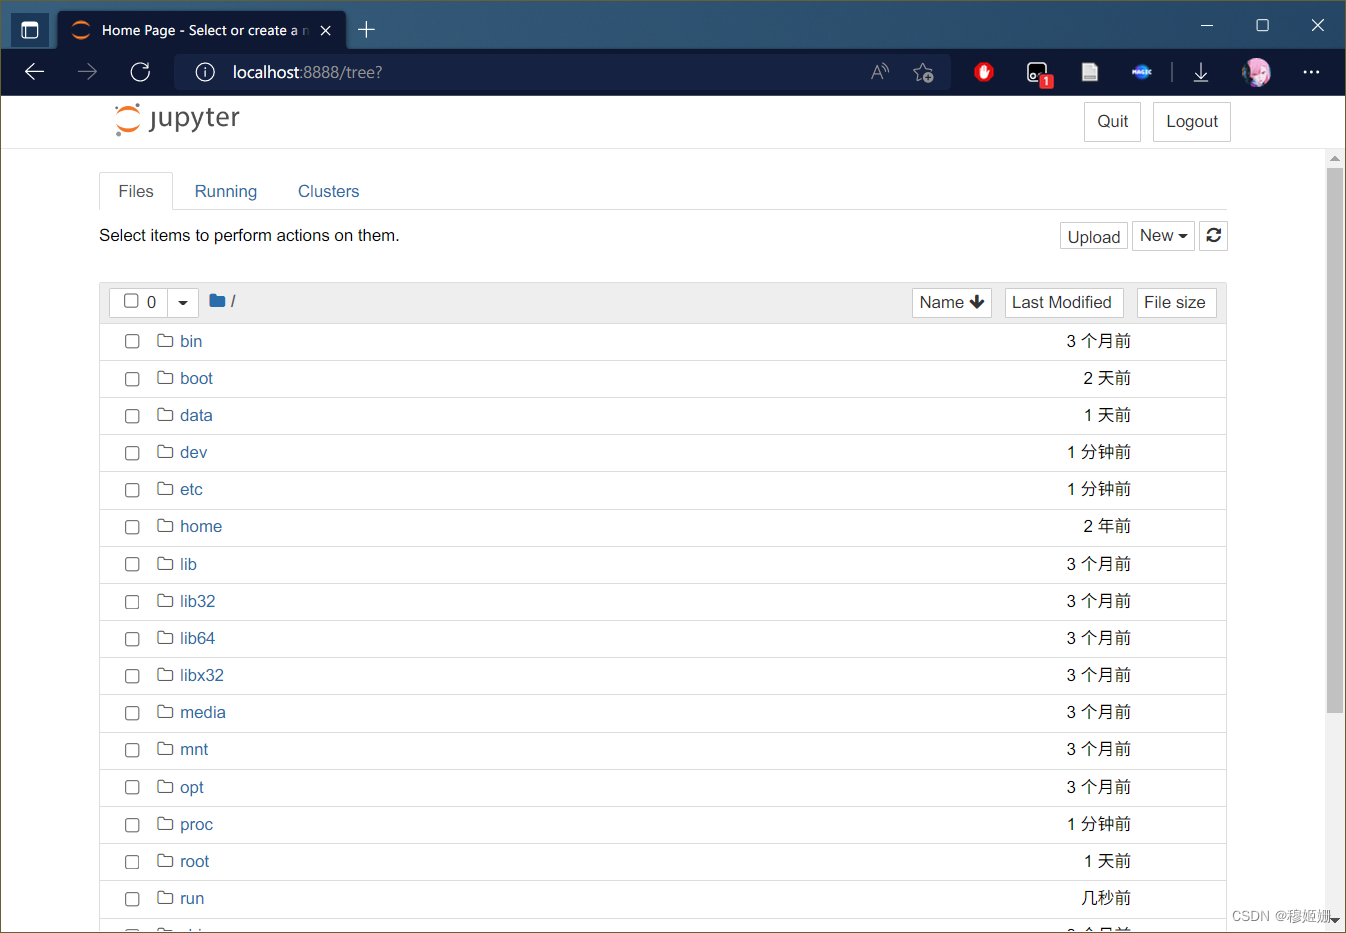
Task: Click the Jupyter logo
Action: coord(177,119)
